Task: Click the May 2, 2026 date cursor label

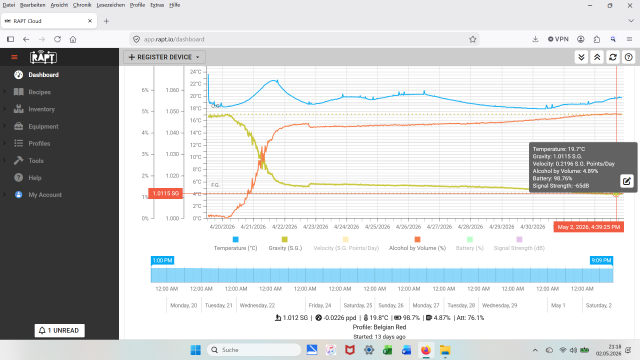Action: 589,227
